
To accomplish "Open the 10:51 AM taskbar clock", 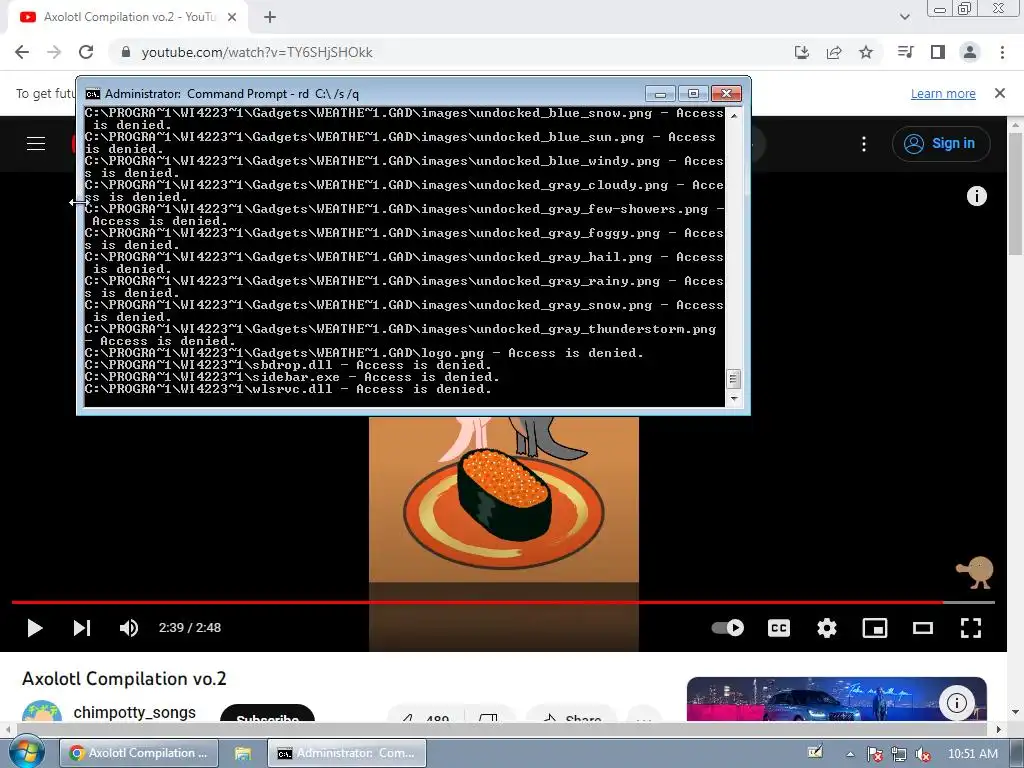I will click(972, 754).
